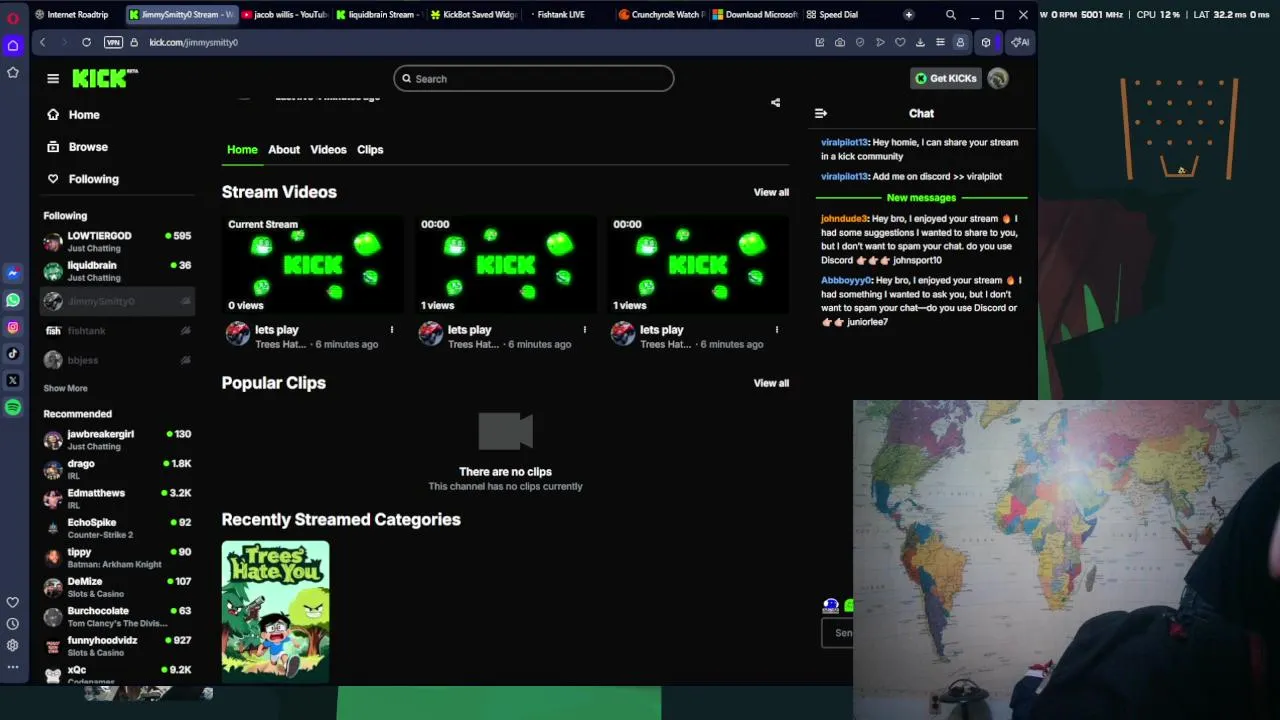Search open tabs magnifier icon
Screen dimensions: 1280x720
(950, 15)
